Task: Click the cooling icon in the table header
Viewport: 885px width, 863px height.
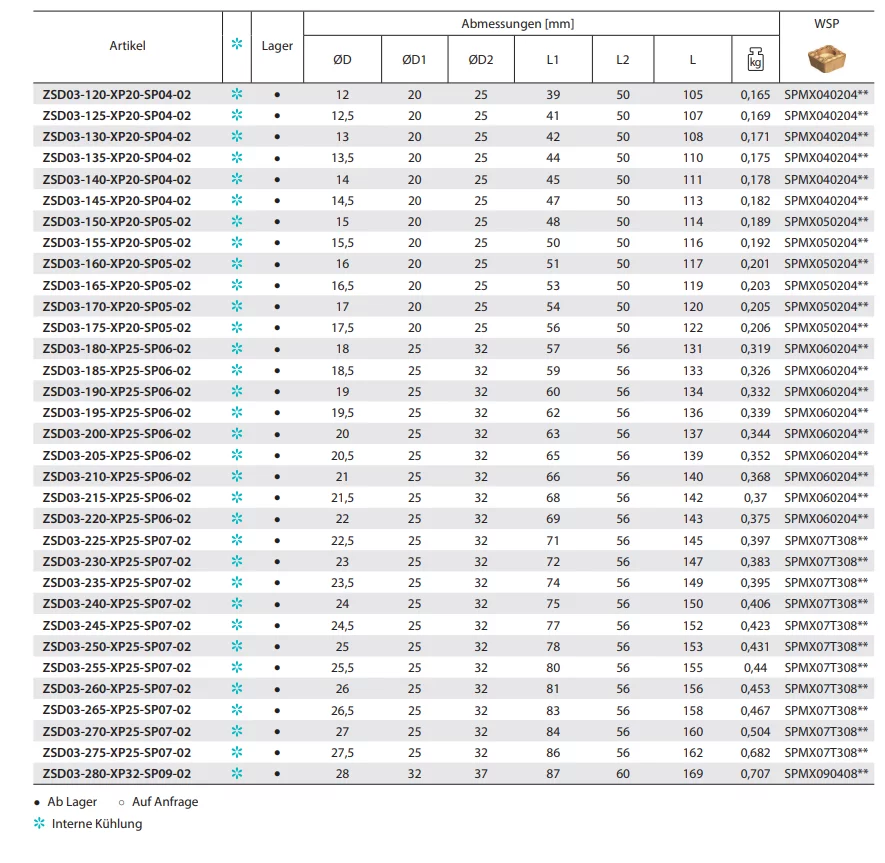Action: click(237, 45)
